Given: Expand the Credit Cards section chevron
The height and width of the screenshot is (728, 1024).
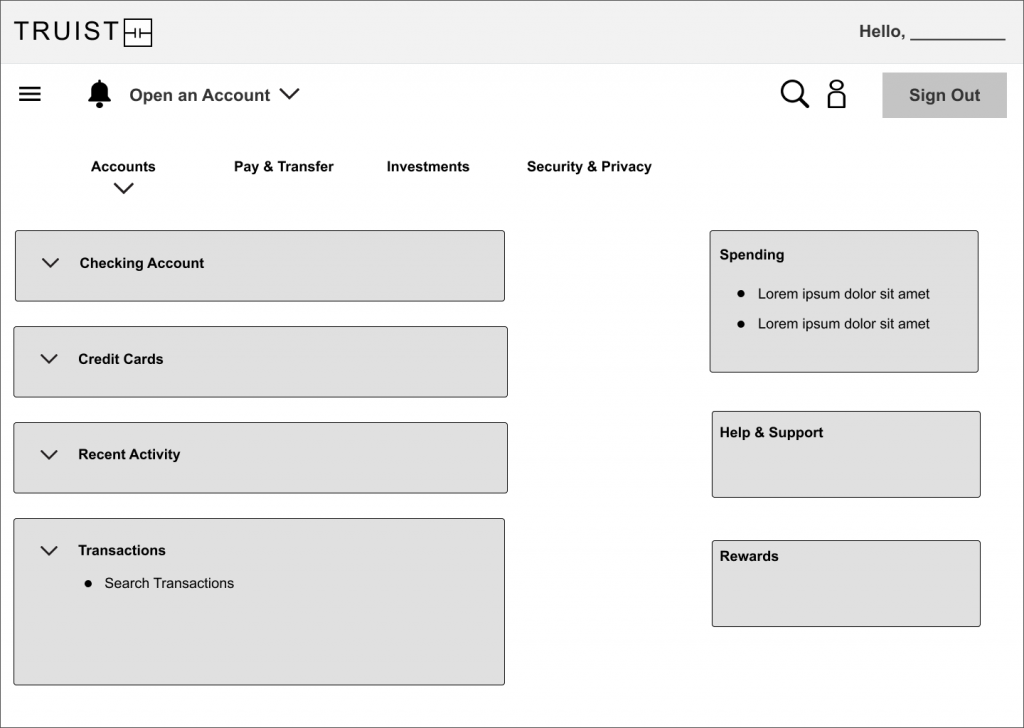Looking at the screenshot, I should click(x=49, y=359).
